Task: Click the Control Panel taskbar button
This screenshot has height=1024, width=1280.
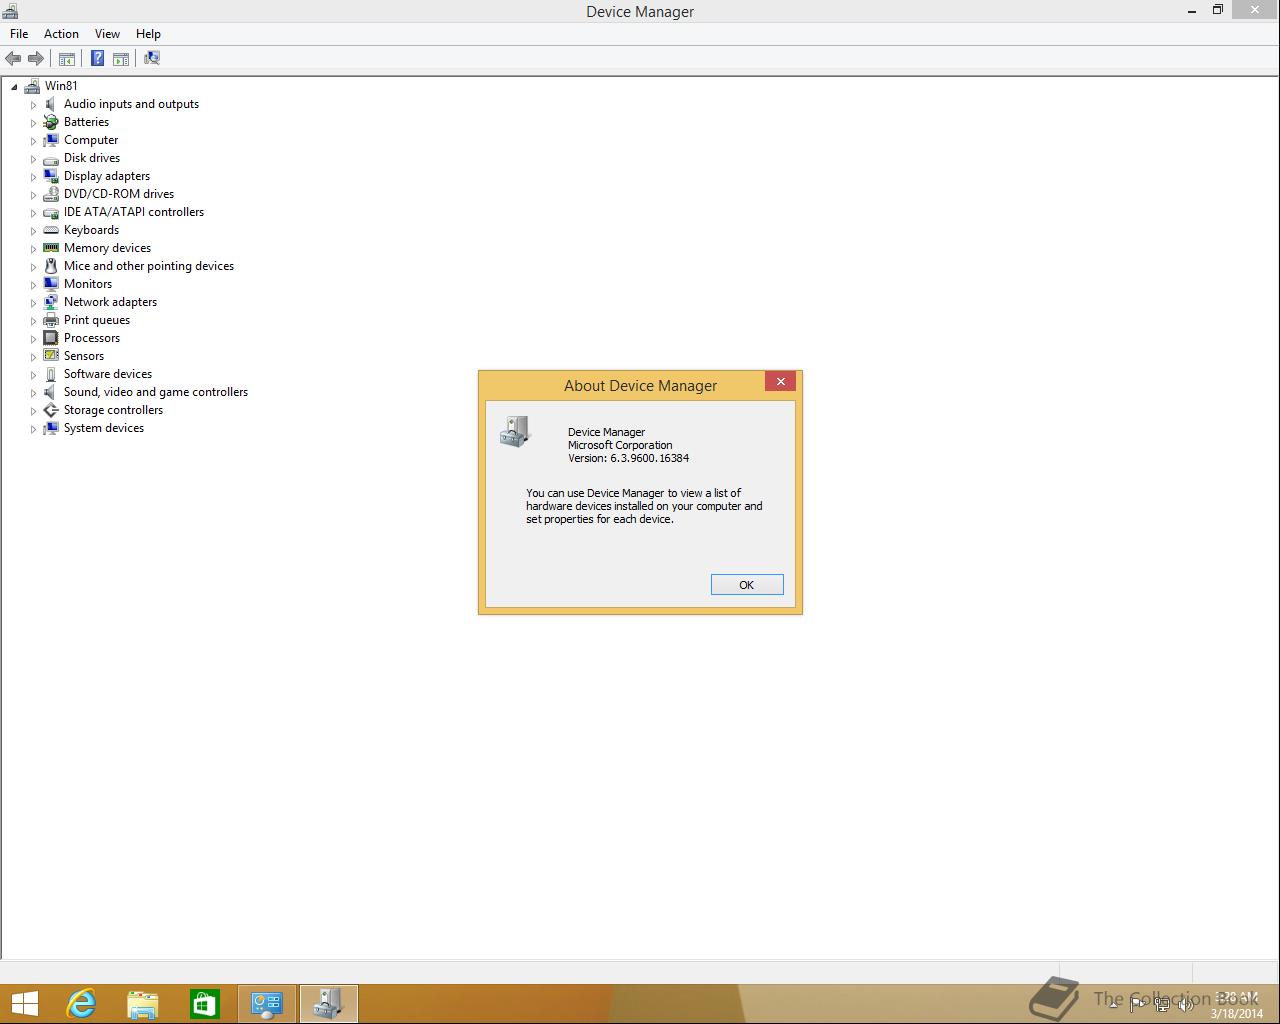Action: click(x=267, y=1003)
